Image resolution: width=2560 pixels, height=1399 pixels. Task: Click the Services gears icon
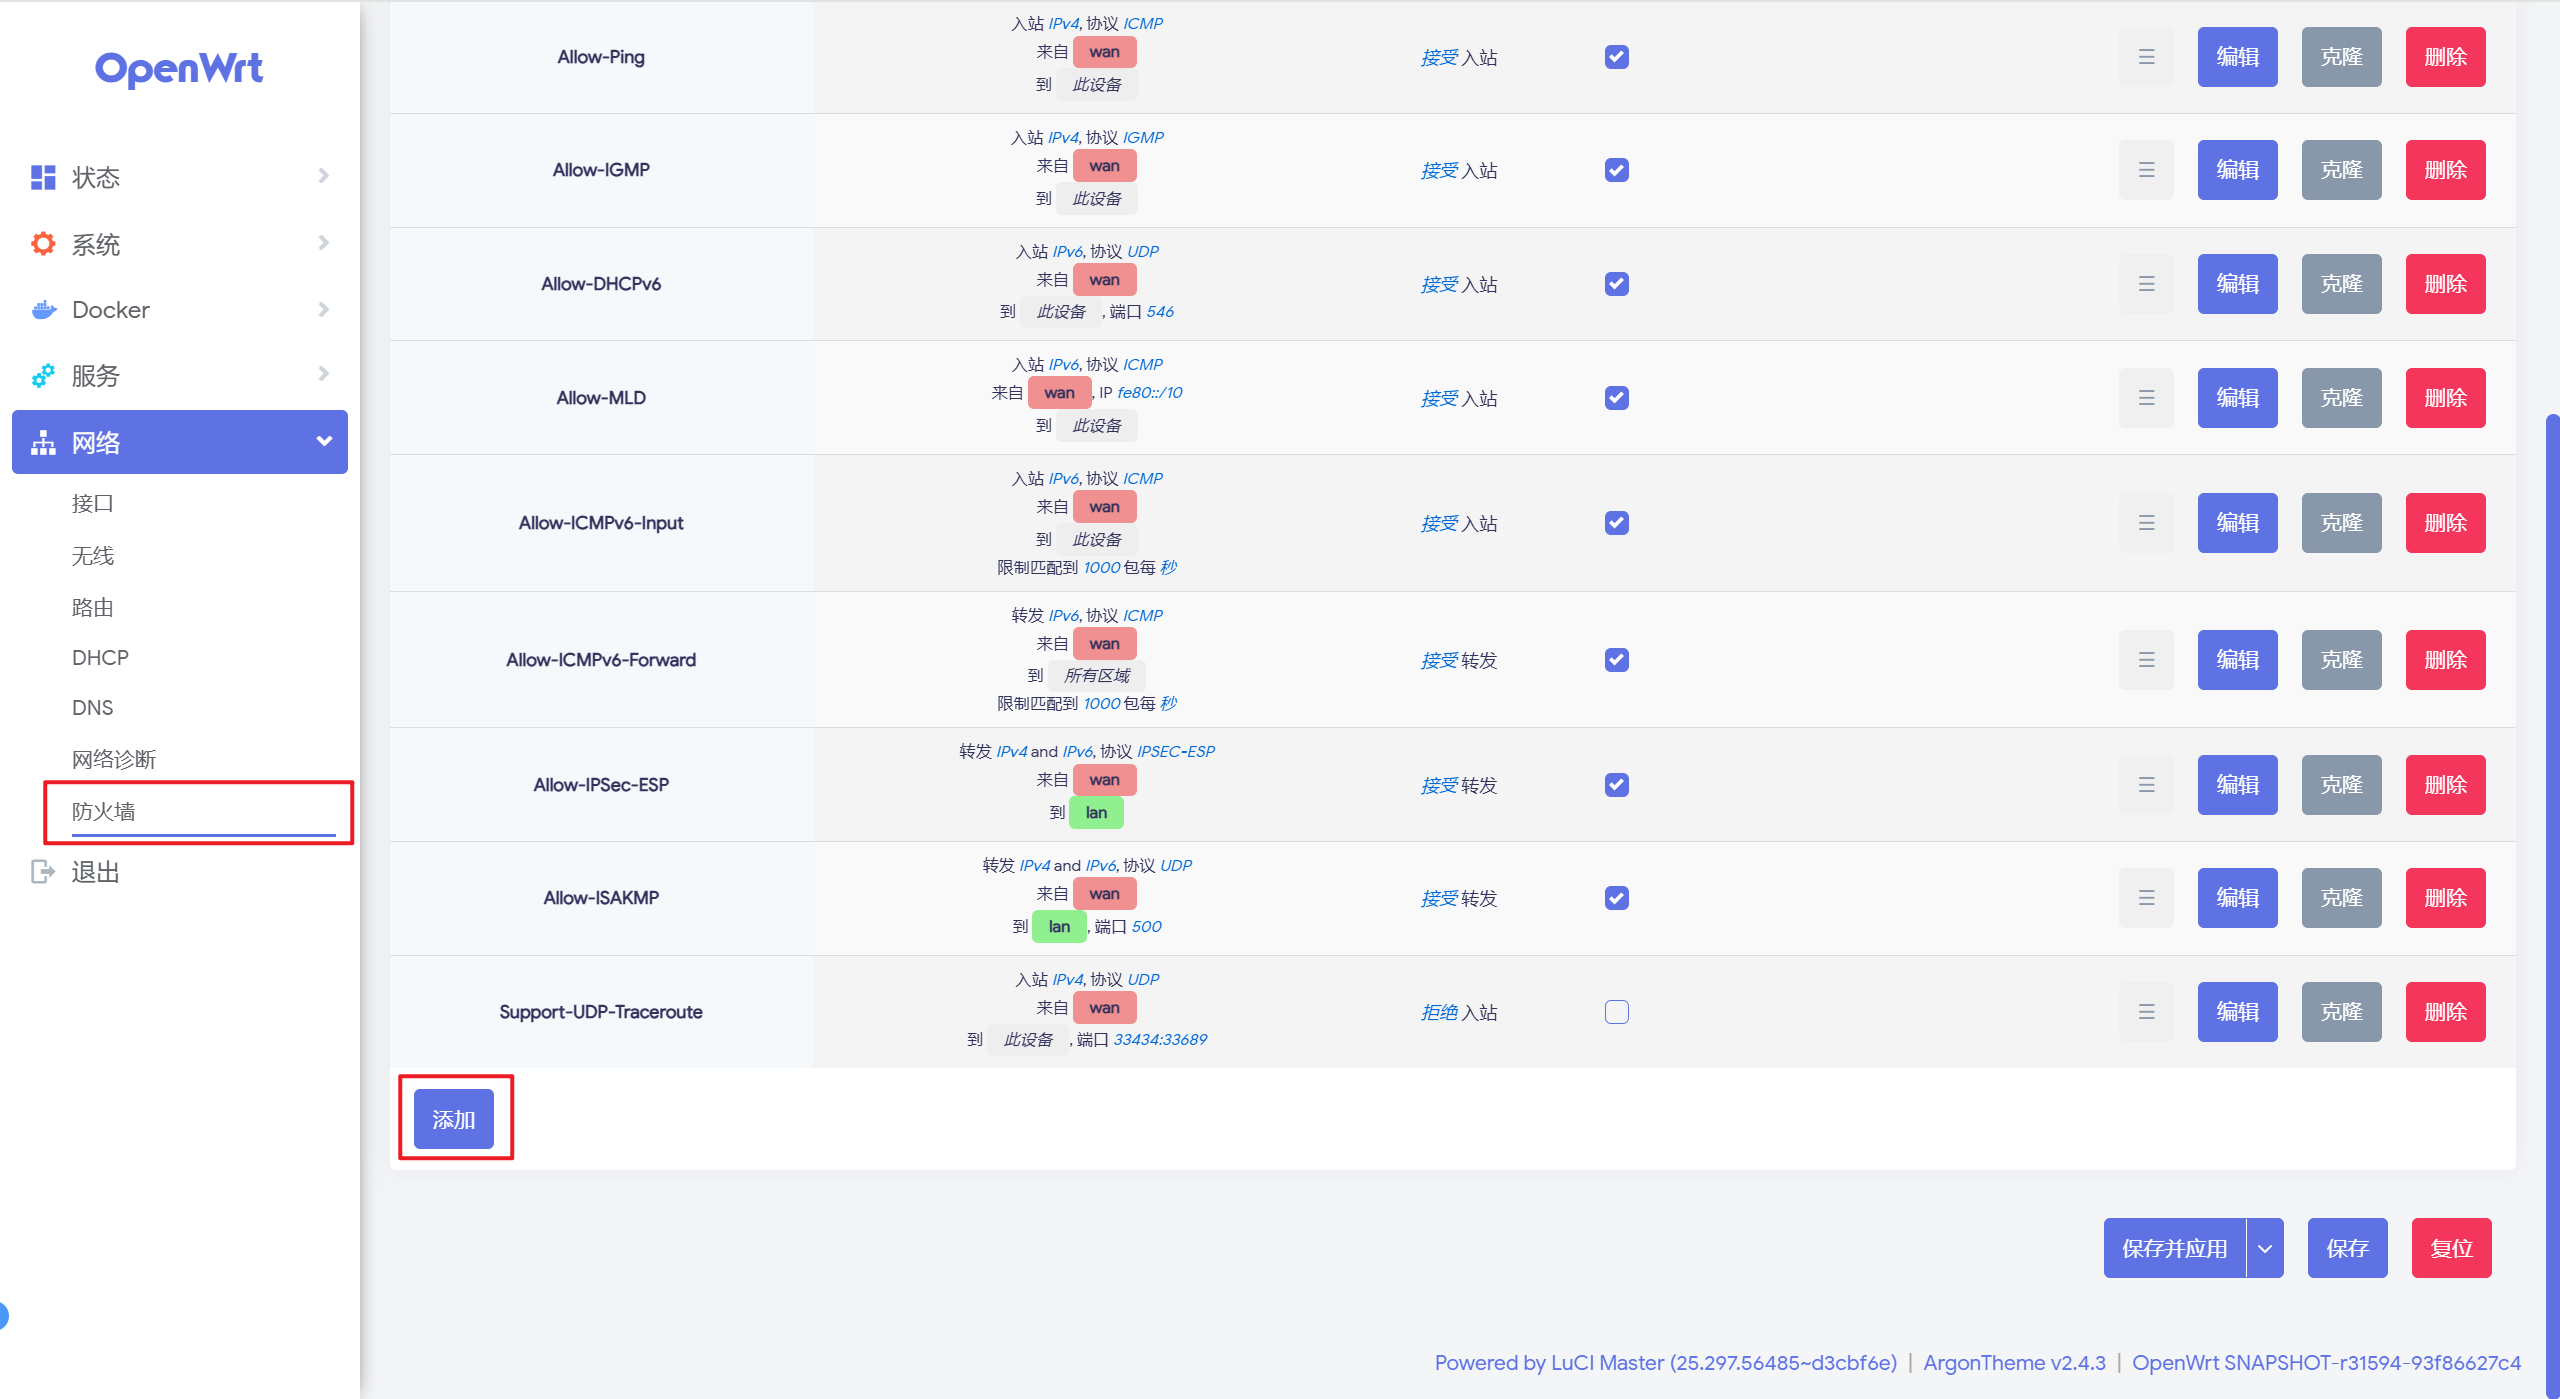(x=43, y=376)
